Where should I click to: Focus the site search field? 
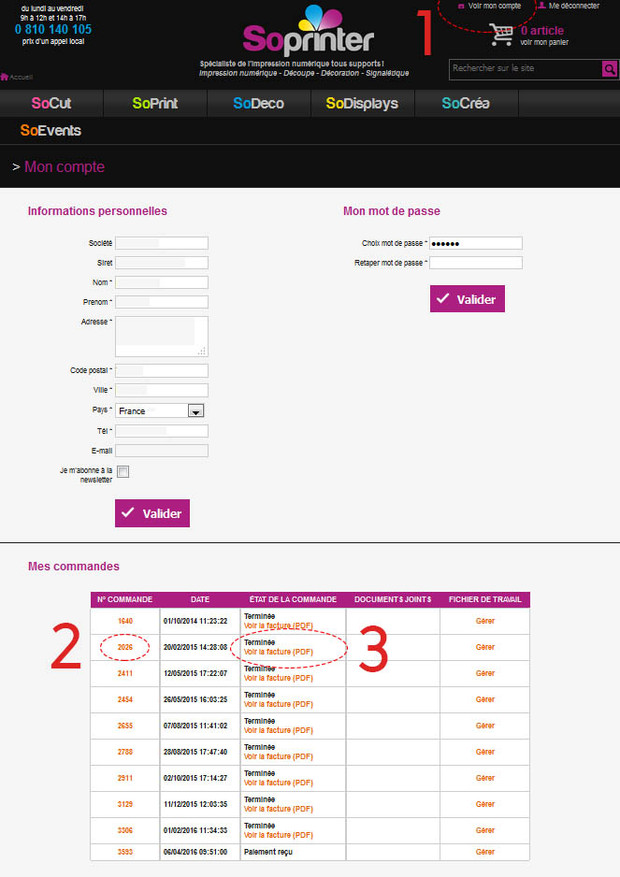[526, 69]
